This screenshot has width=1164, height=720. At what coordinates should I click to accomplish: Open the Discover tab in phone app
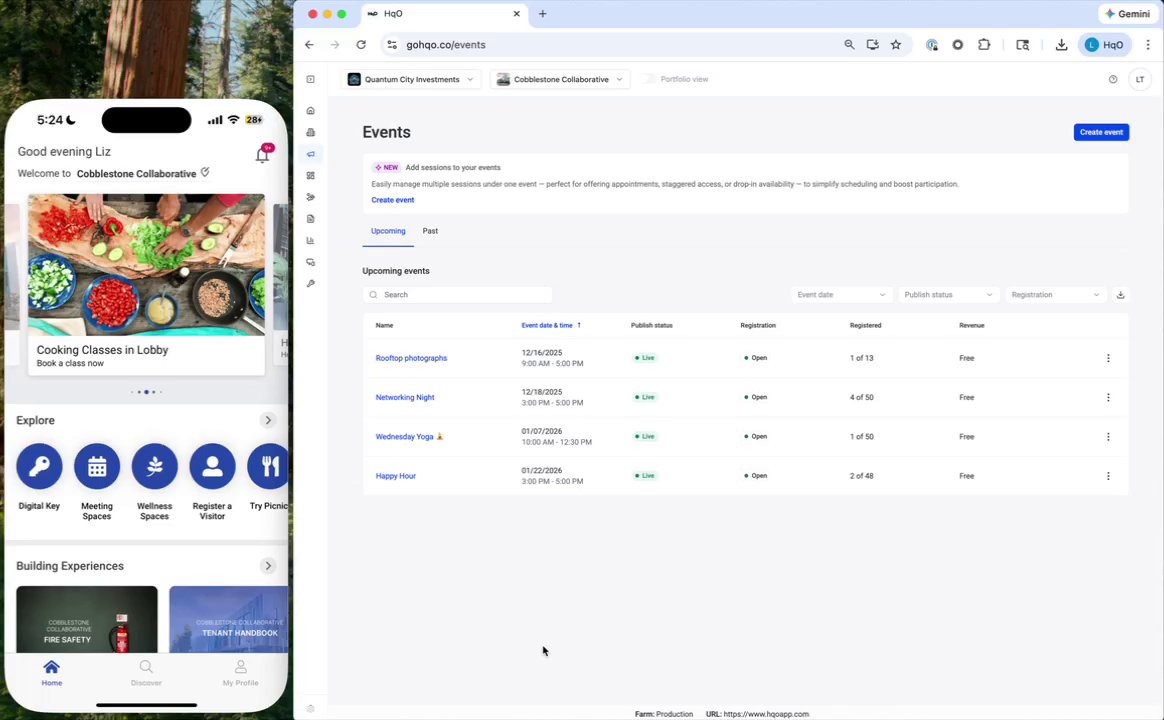tap(146, 672)
